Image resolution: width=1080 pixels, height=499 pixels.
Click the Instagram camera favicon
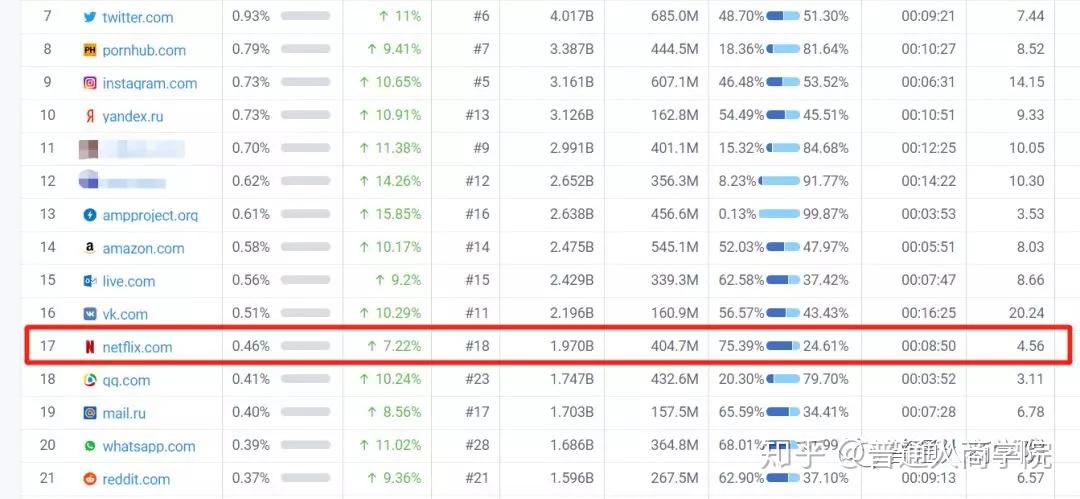[90, 83]
